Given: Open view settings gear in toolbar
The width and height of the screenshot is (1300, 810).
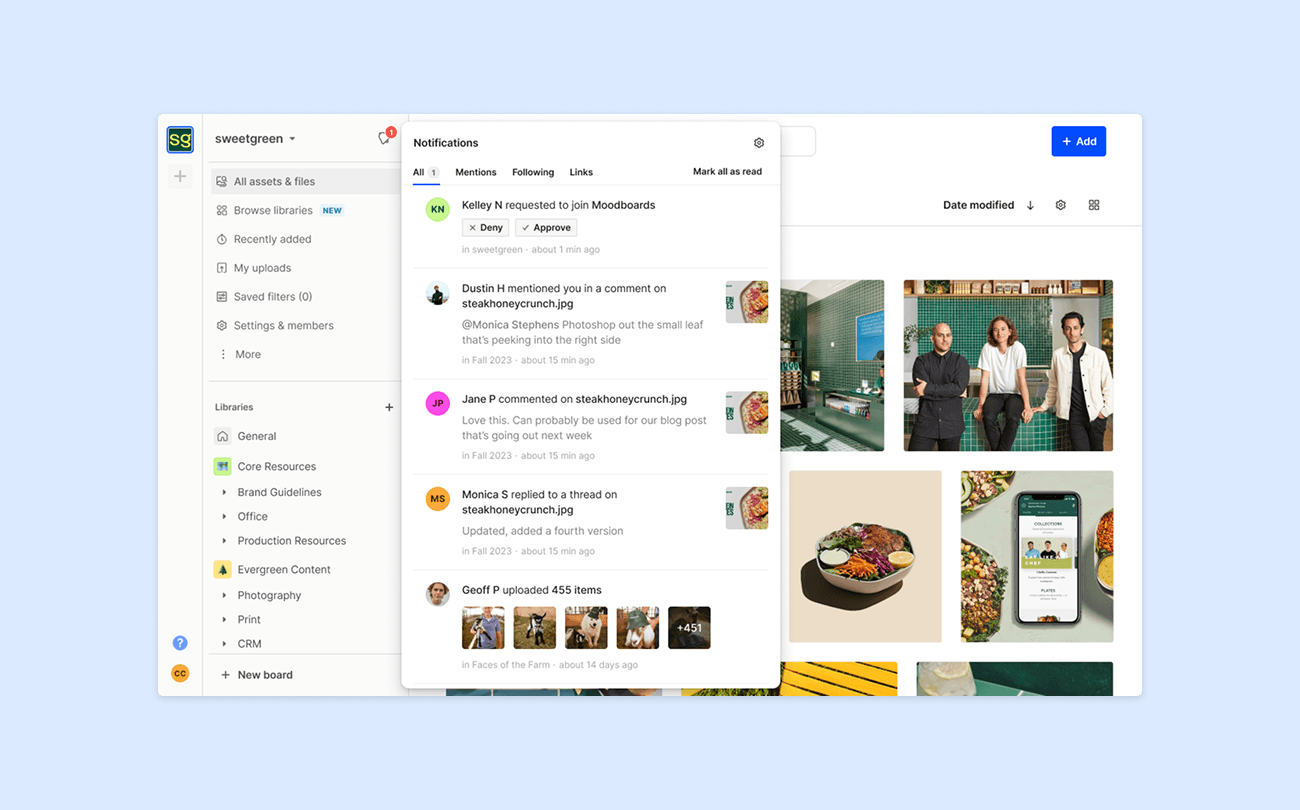Looking at the screenshot, I should point(1060,205).
